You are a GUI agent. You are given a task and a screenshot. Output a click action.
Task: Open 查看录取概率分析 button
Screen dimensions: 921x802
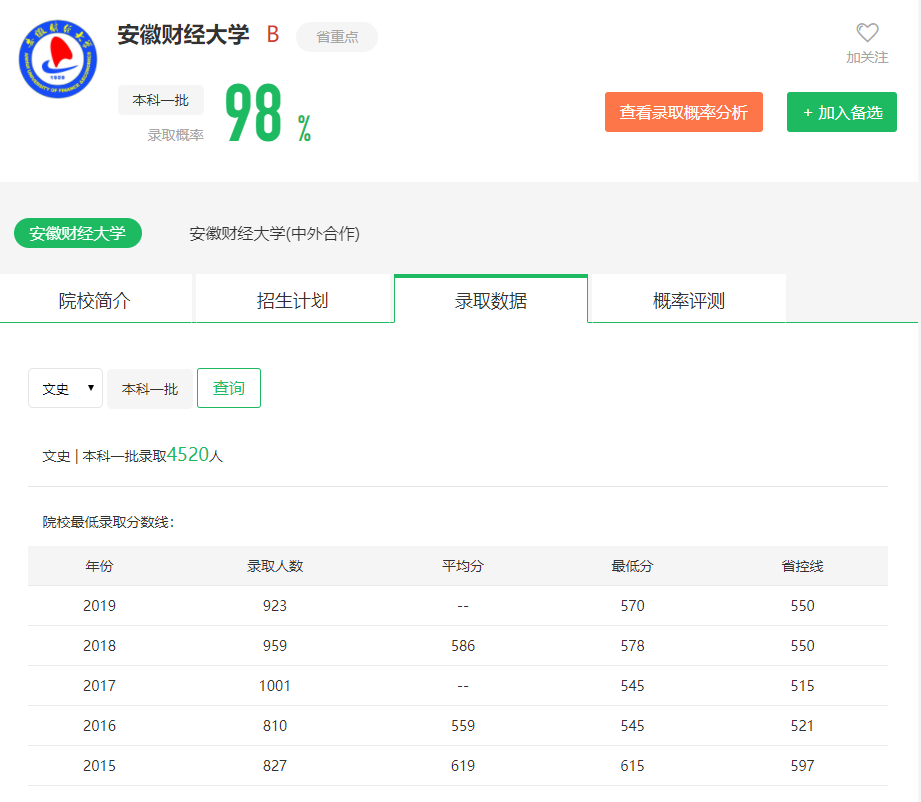[684, 112]
